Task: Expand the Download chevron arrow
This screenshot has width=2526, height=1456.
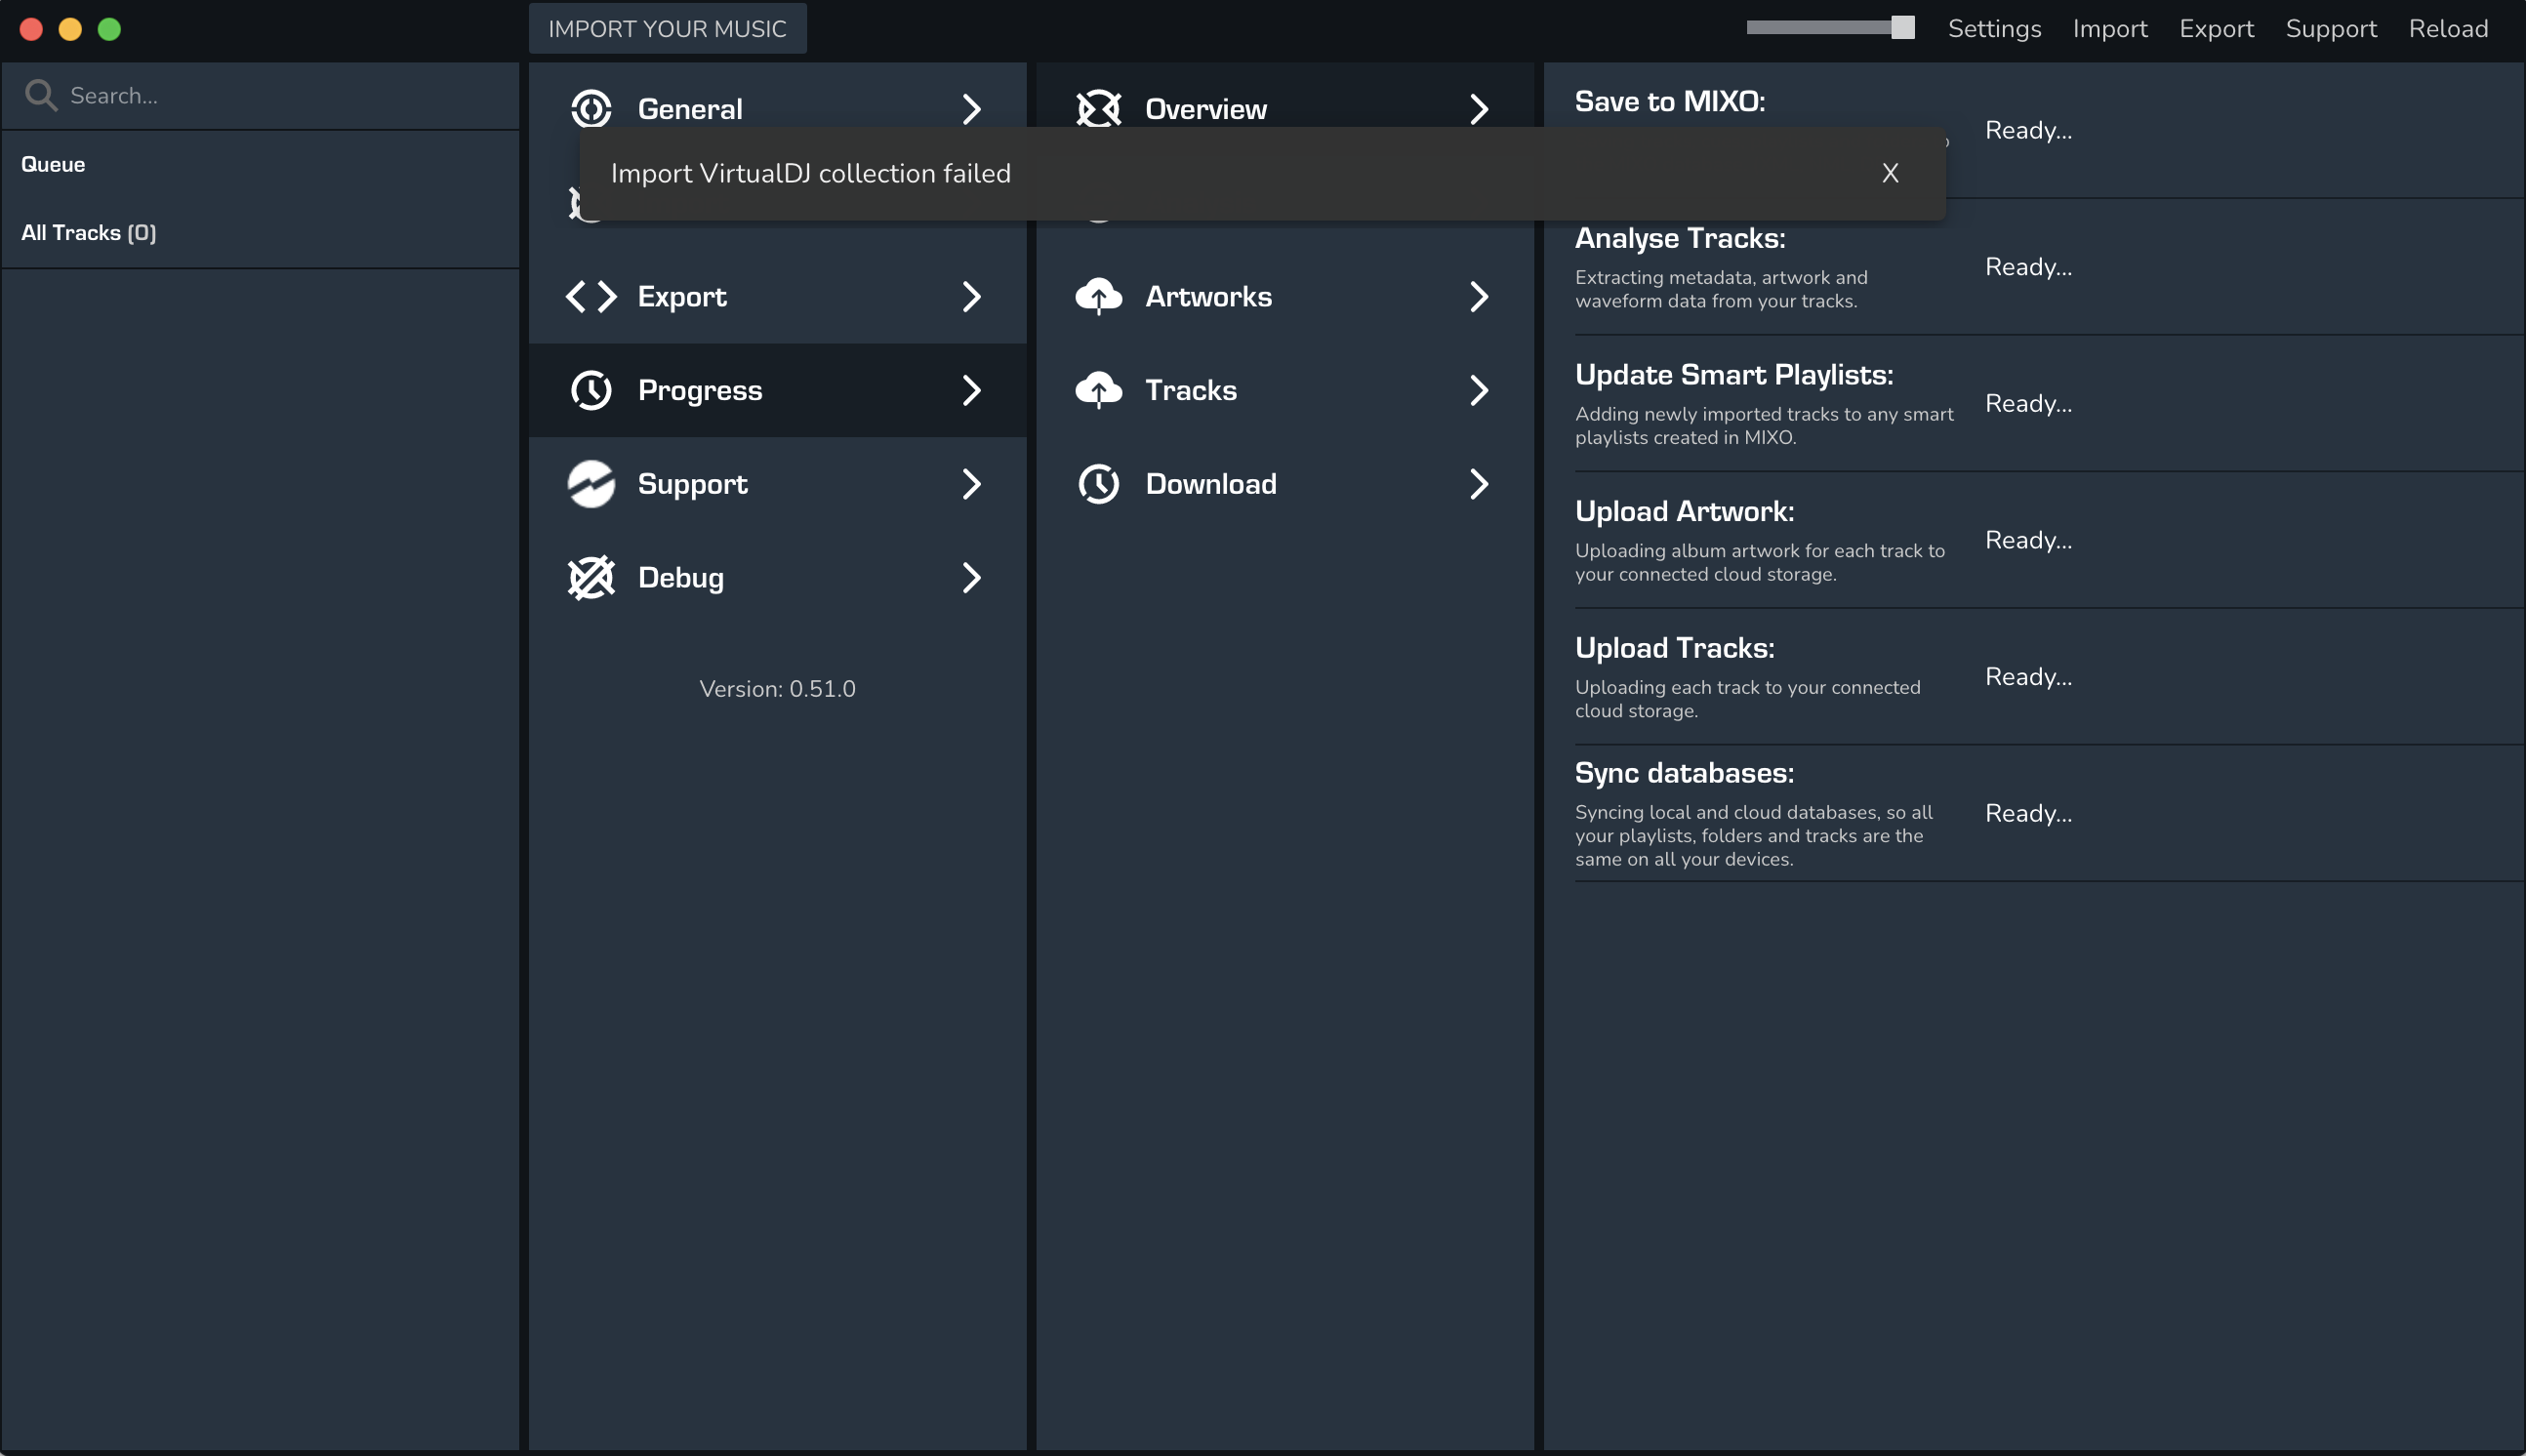Action: coord(1478,484)
